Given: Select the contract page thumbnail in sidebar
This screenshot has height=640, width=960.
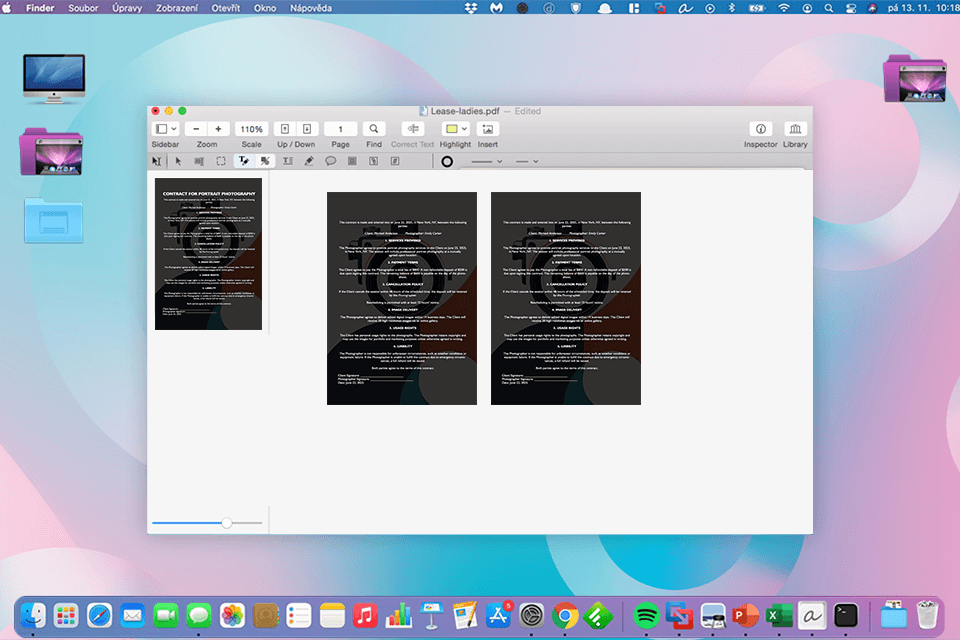Looking at the screenshot, I should (x=208, y=254).
